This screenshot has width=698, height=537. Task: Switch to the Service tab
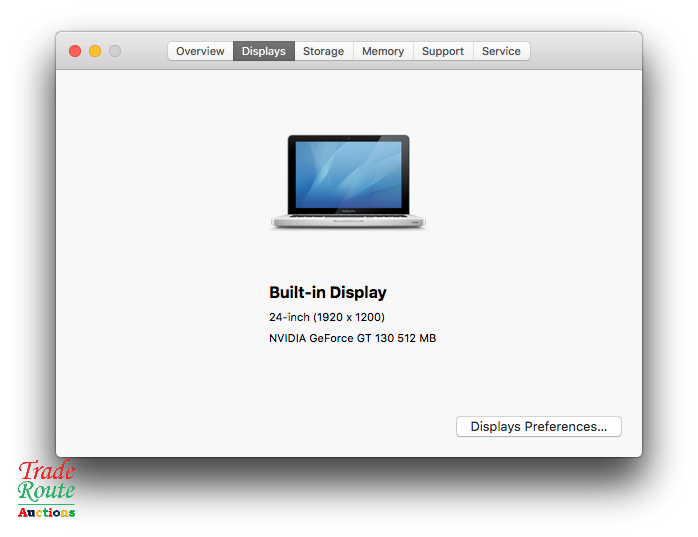click(x=501, y=51)
